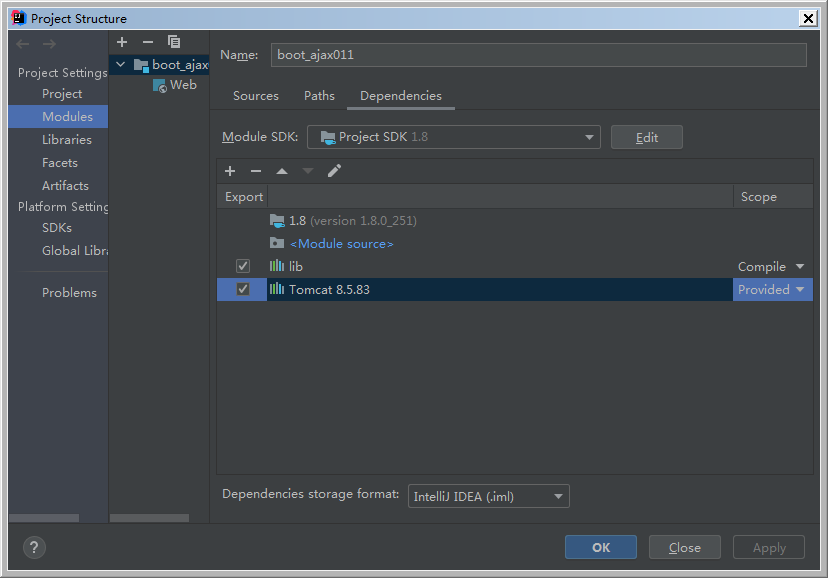Collapse the boot_ajax module tree node
The width and height of the screenshot is (828, 578).
click(x=120, y=64)
